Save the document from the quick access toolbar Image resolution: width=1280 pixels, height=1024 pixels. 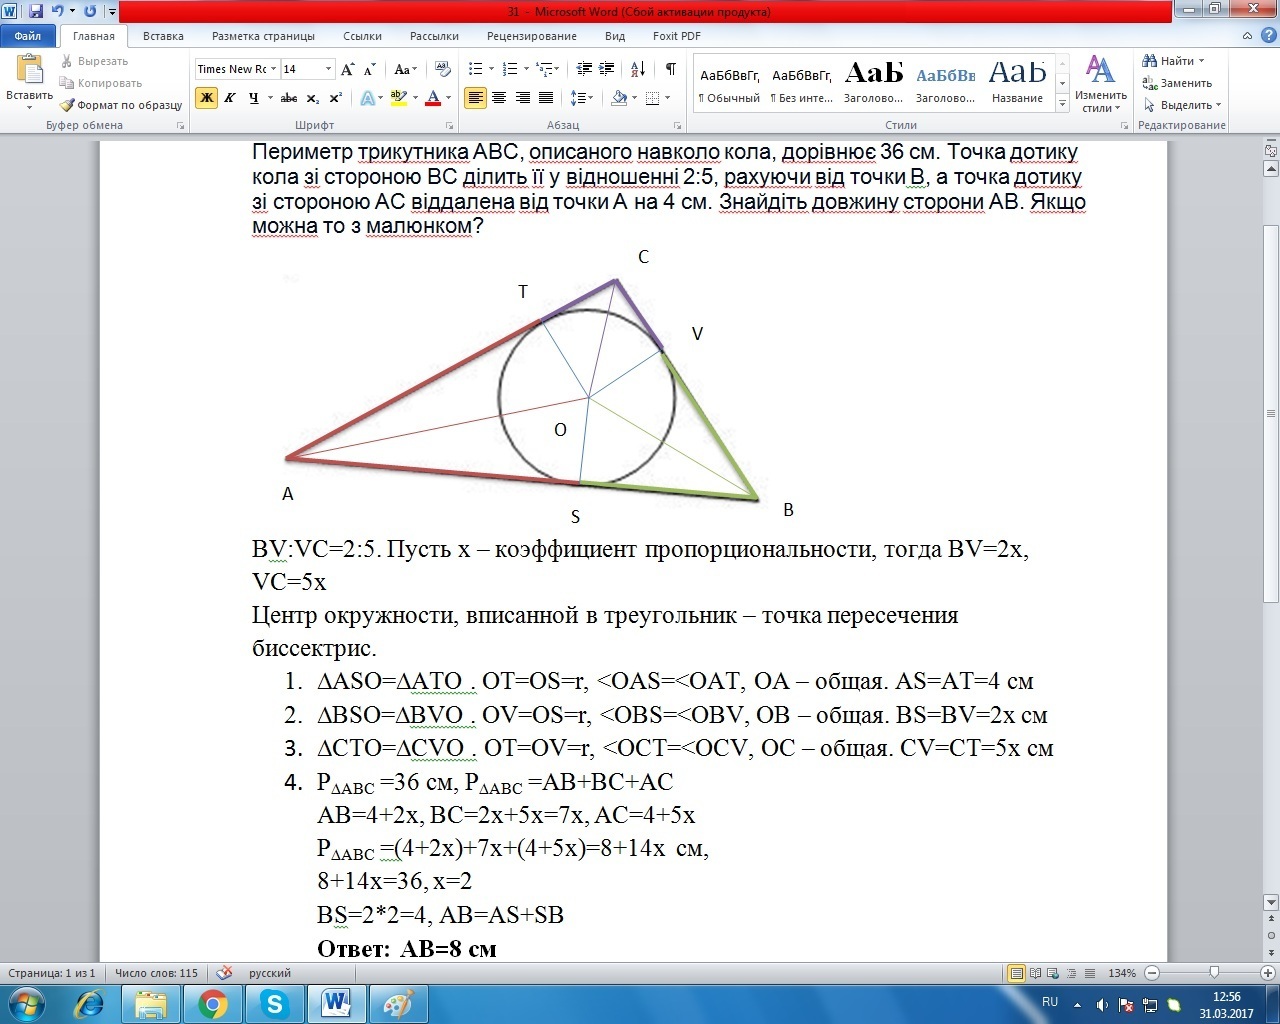37,12
